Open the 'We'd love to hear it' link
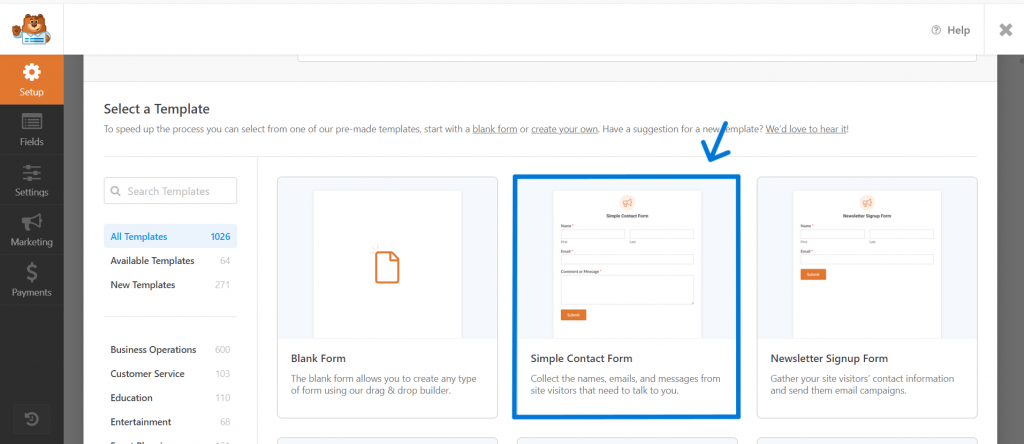1024x444 pixels. click(x=806, y=129)
